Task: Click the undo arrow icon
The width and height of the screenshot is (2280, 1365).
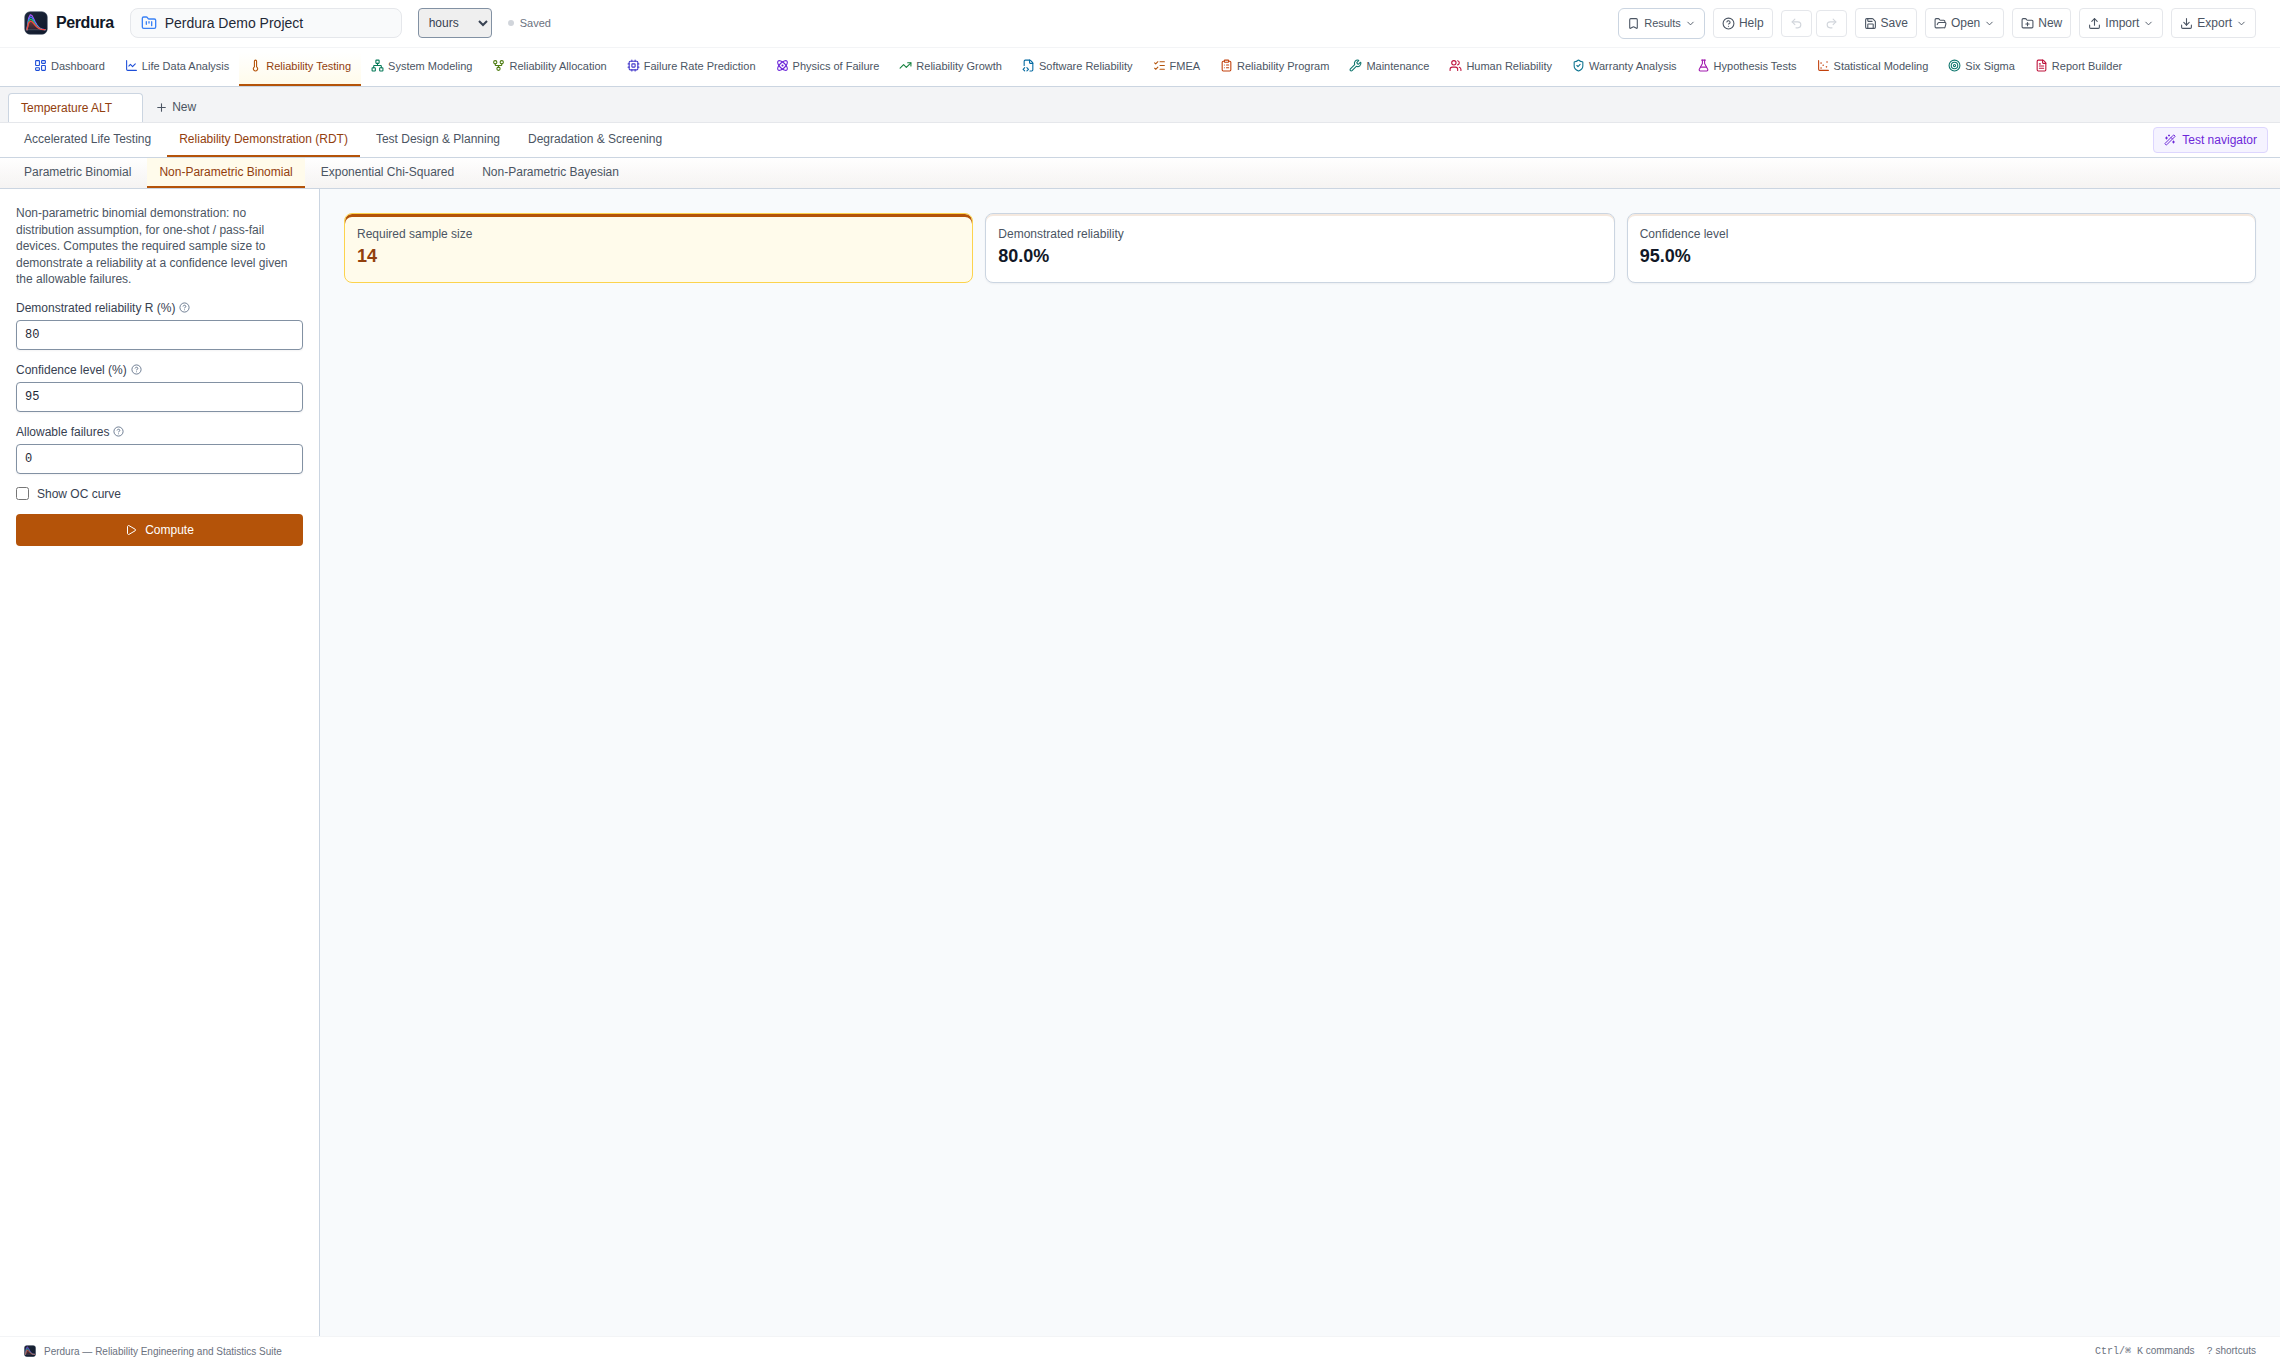Action: coord(1796,23)
